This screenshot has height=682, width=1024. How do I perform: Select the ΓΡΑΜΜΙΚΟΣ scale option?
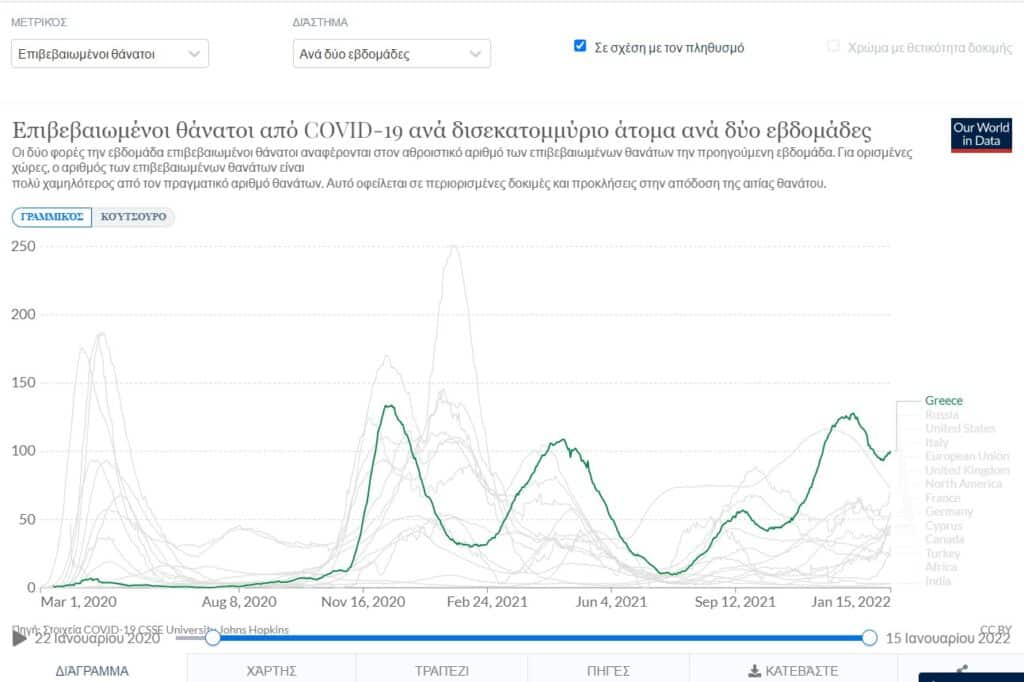[x=52, y=217]
